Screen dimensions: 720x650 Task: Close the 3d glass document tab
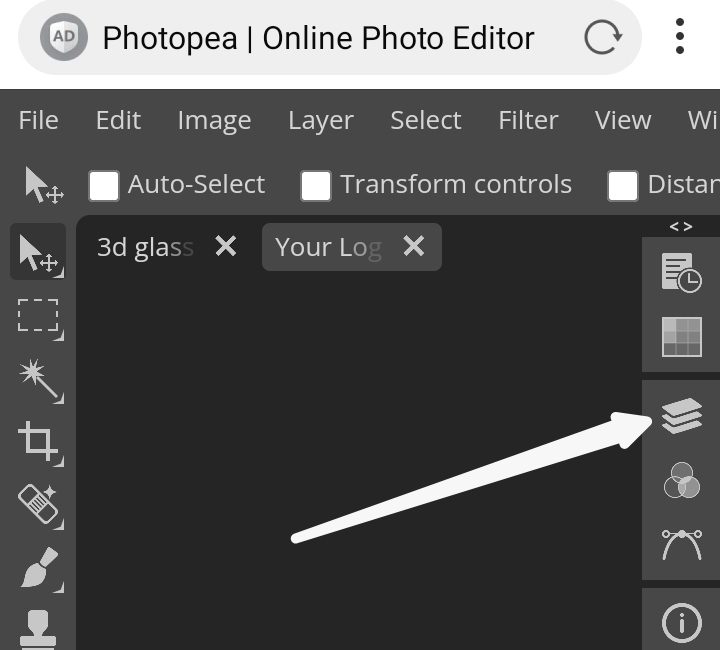(226, 246)
